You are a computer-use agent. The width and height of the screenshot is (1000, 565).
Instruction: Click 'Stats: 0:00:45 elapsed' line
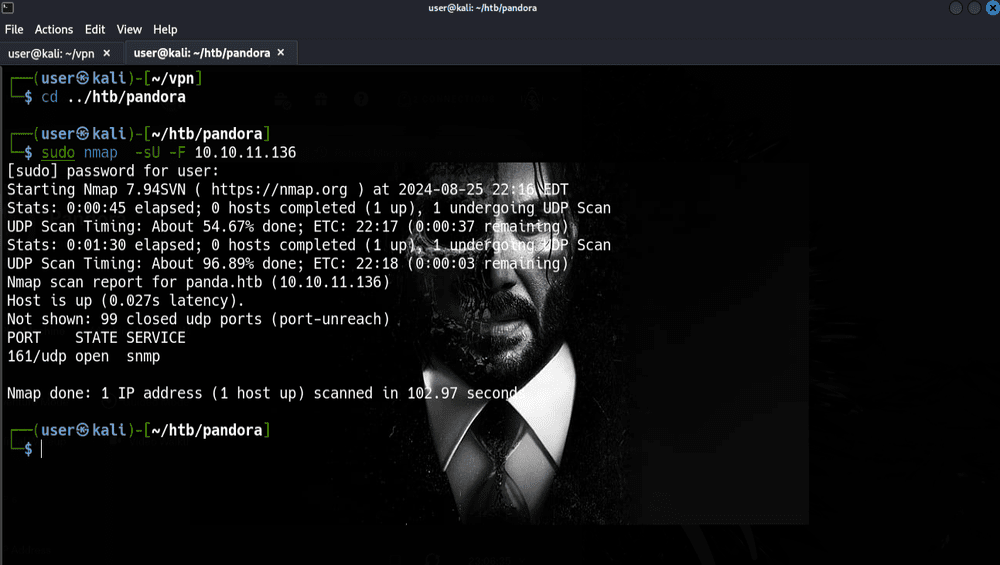309,208
